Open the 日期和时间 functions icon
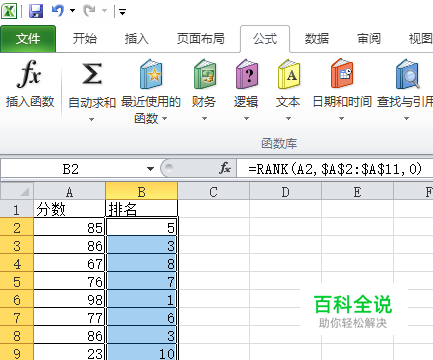 tap(342, 74)
